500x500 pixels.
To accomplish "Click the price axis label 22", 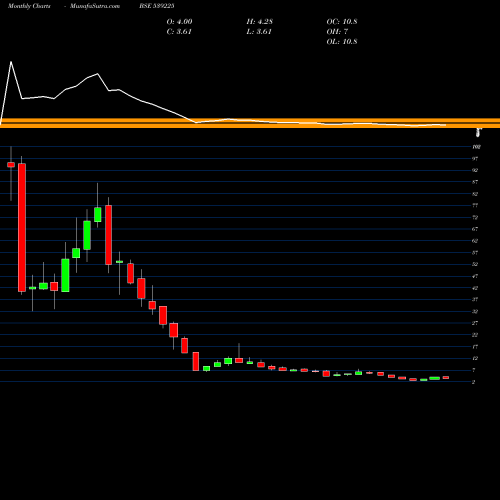I will point(475,335).
